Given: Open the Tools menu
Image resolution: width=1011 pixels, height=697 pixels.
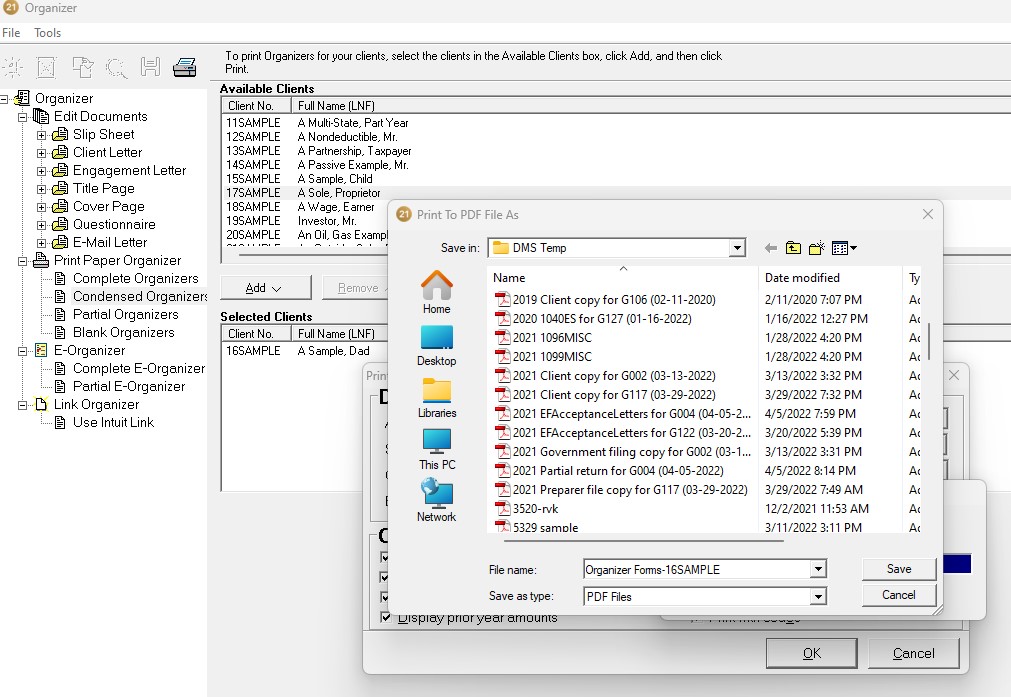Looking at the screenshot, I should (x=46, y=32).
